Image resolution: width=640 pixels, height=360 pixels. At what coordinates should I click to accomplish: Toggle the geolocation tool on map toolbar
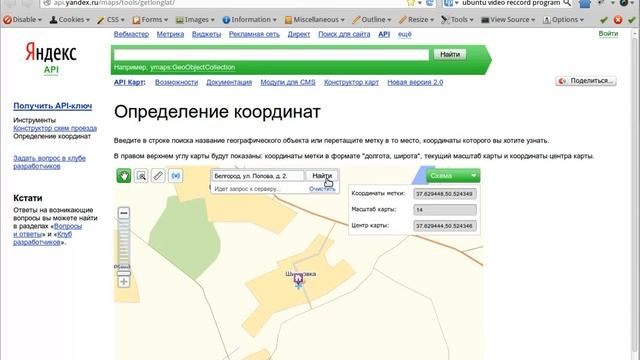tap(176, 176)
